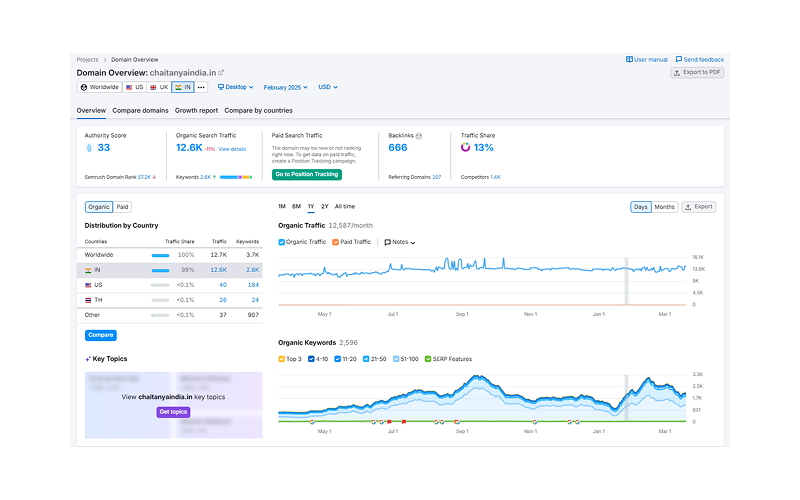This screenshot has height=500, width=800.
Task: Click the US row flag icon
Action: pos(88,285)
